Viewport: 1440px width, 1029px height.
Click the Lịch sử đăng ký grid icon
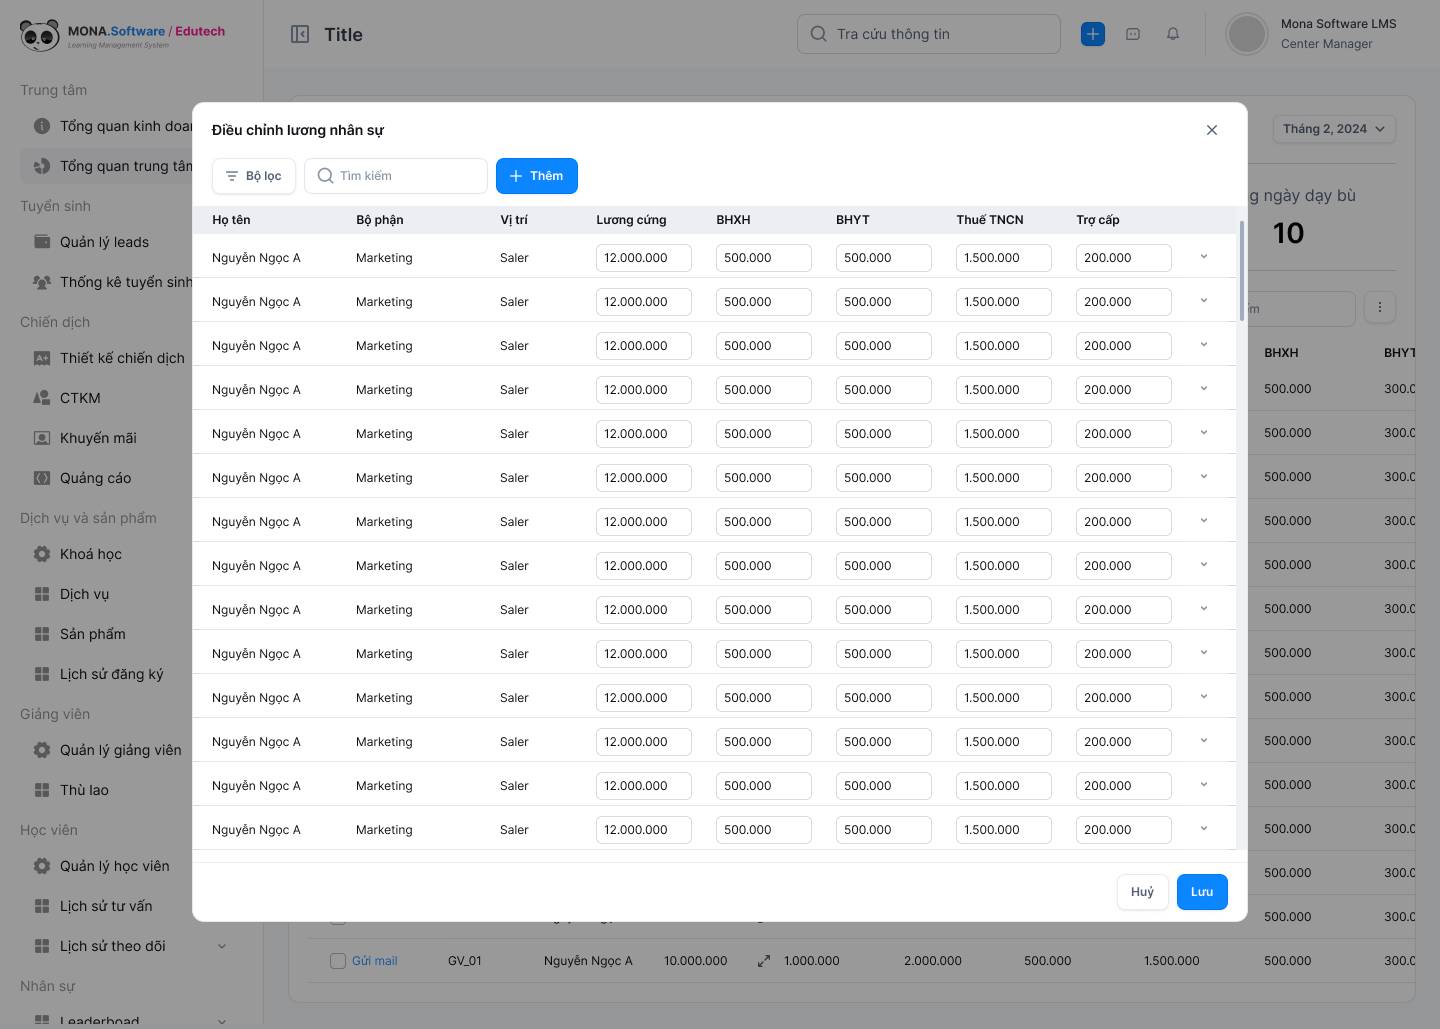(42, 674)
